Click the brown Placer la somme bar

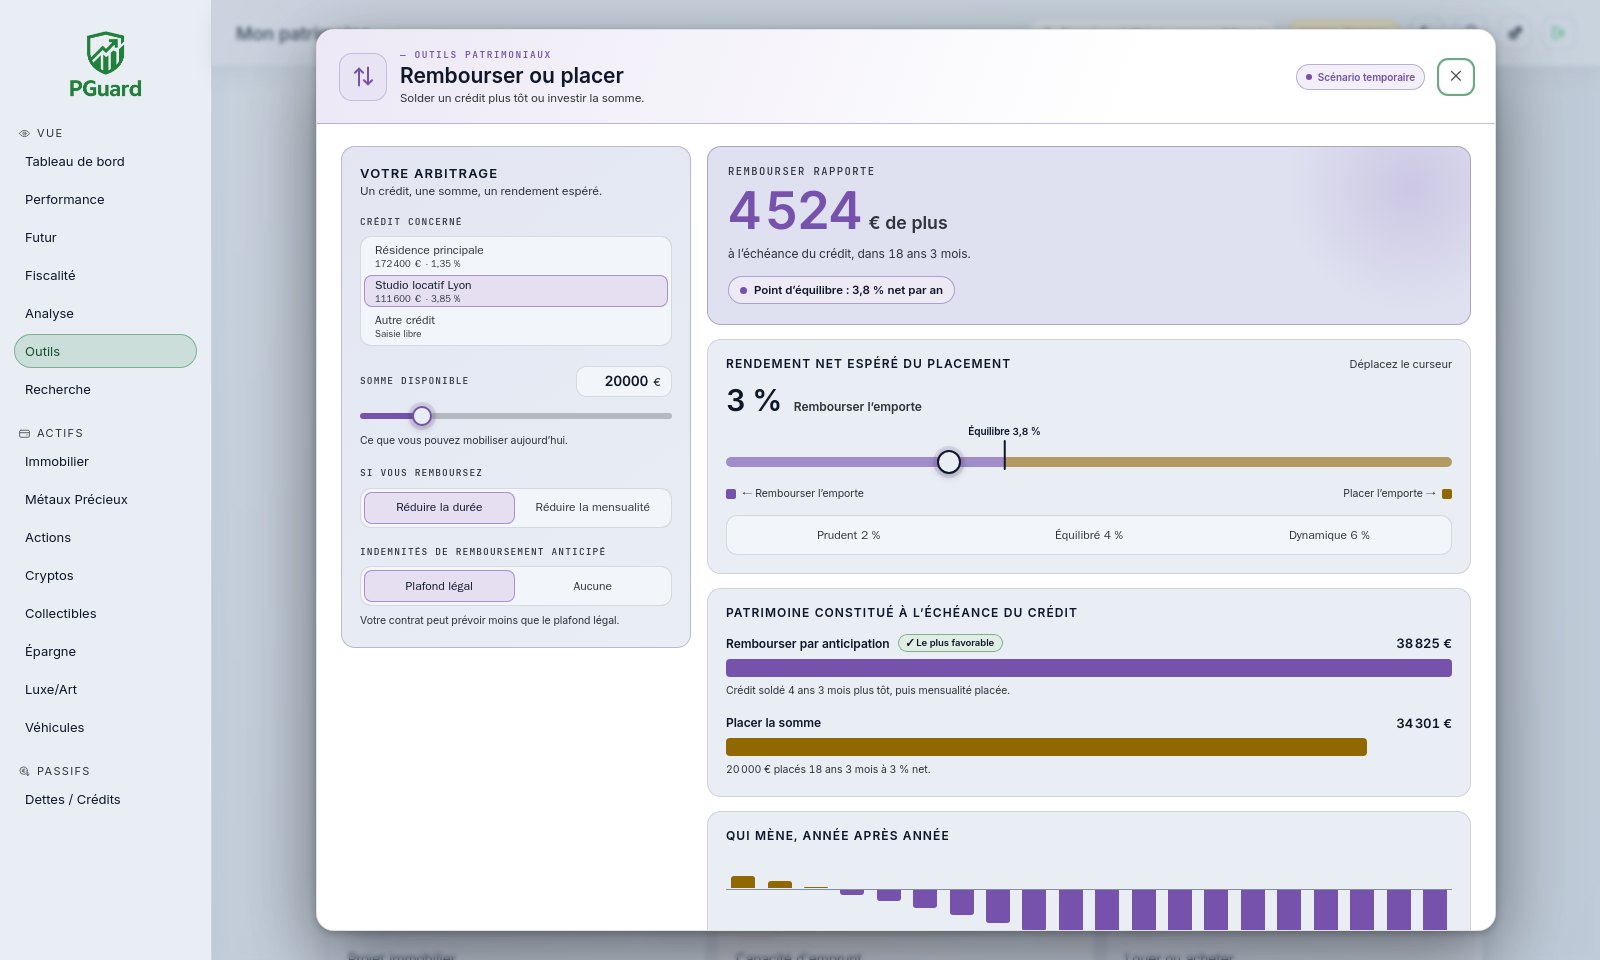(1046, 747)
